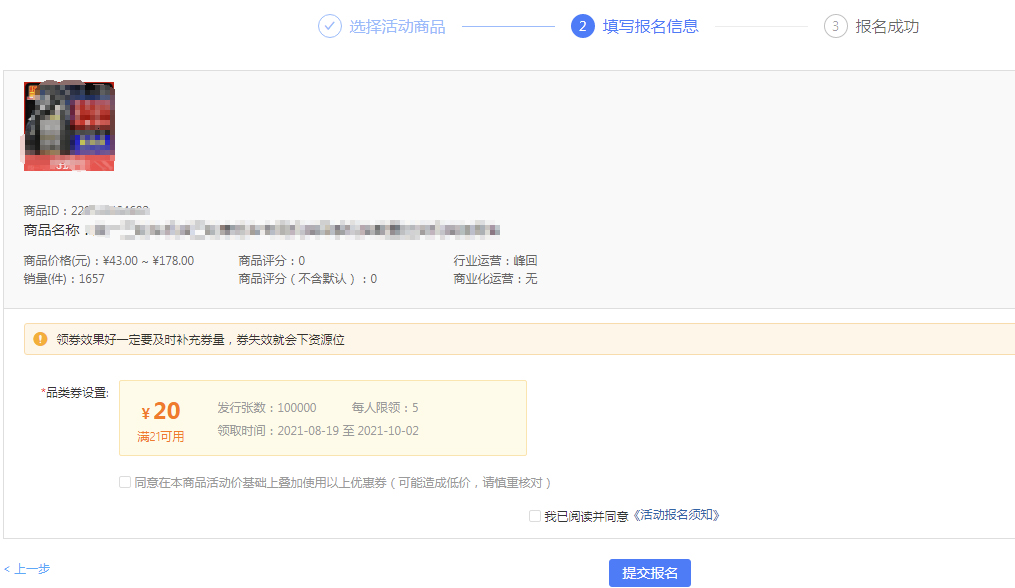This screenshot has height=588, width=1015.
Task: Click the step 3 numbered circle
Action: point(836,26)
